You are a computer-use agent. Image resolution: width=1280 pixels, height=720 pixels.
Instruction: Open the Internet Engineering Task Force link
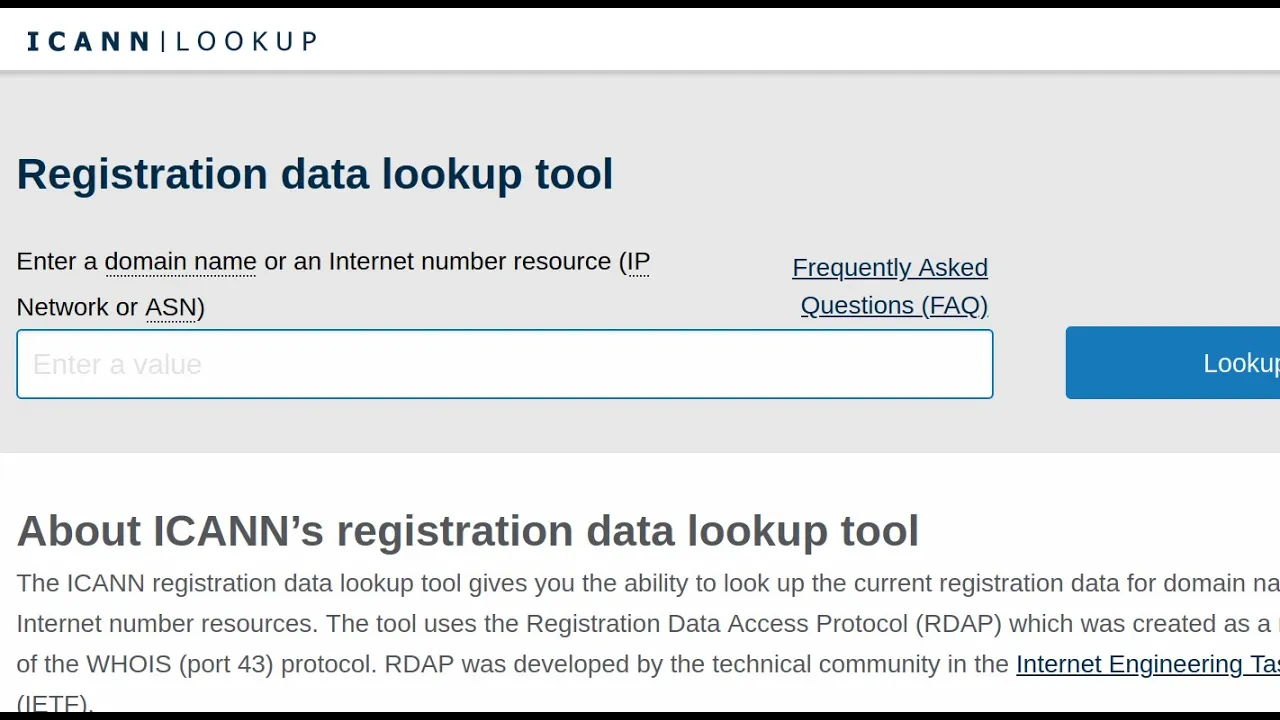pyautogui.click(x=1148, y=664)
